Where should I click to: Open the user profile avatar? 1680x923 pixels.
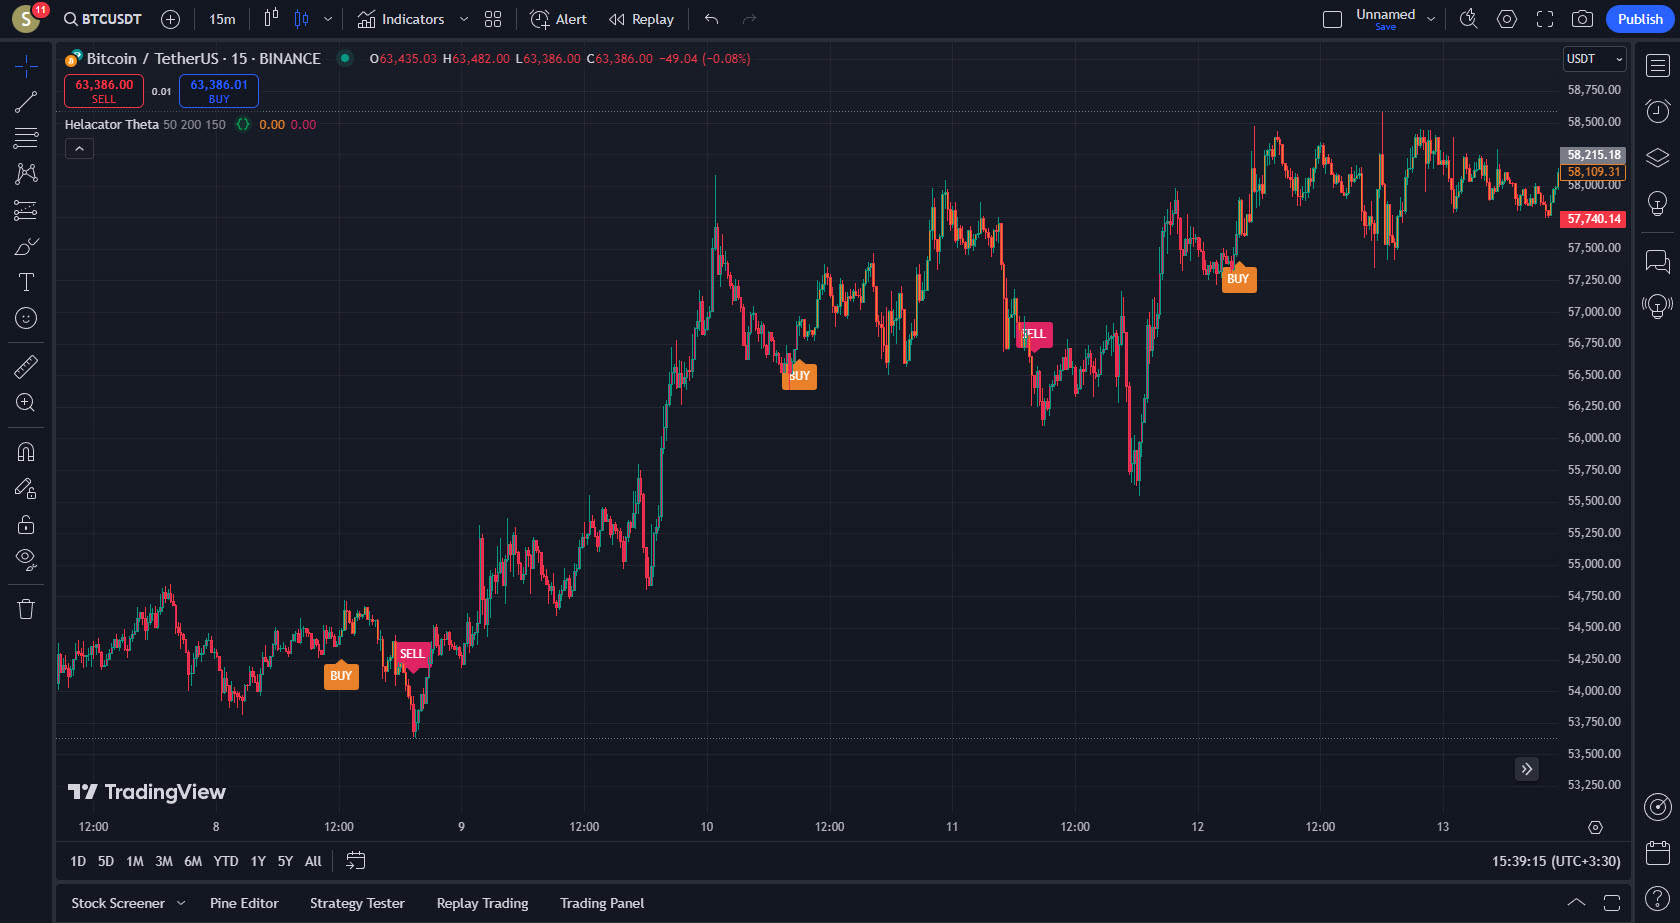[26, 18]
